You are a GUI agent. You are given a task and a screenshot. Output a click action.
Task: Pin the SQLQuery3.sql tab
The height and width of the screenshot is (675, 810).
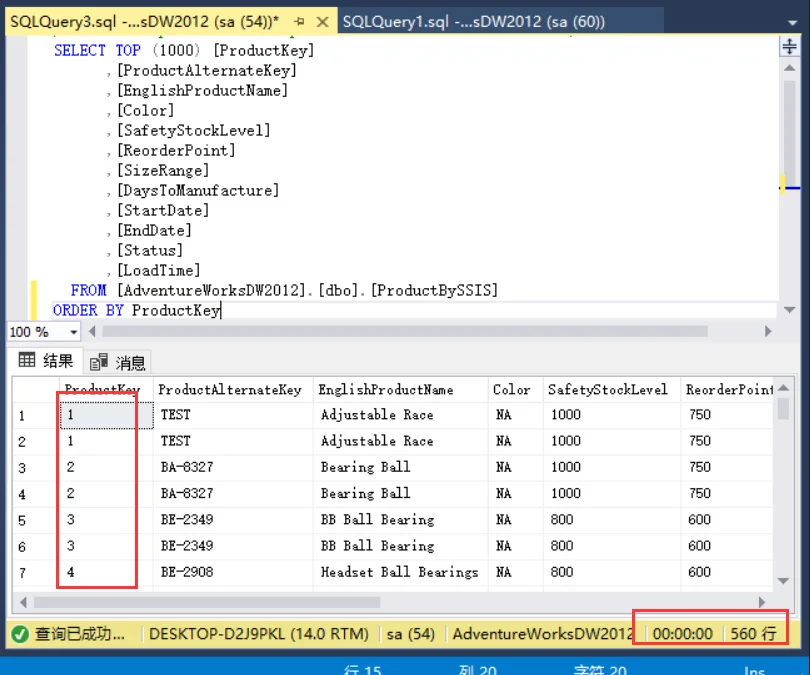(299, 22)
